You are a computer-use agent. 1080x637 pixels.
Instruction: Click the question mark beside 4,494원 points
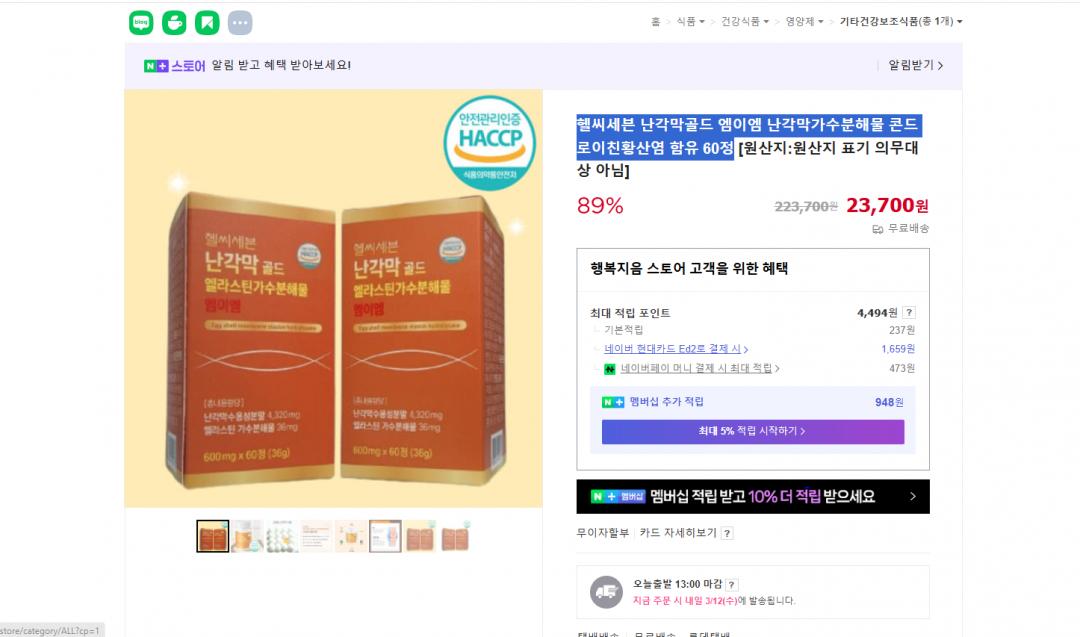coord(909,313)
